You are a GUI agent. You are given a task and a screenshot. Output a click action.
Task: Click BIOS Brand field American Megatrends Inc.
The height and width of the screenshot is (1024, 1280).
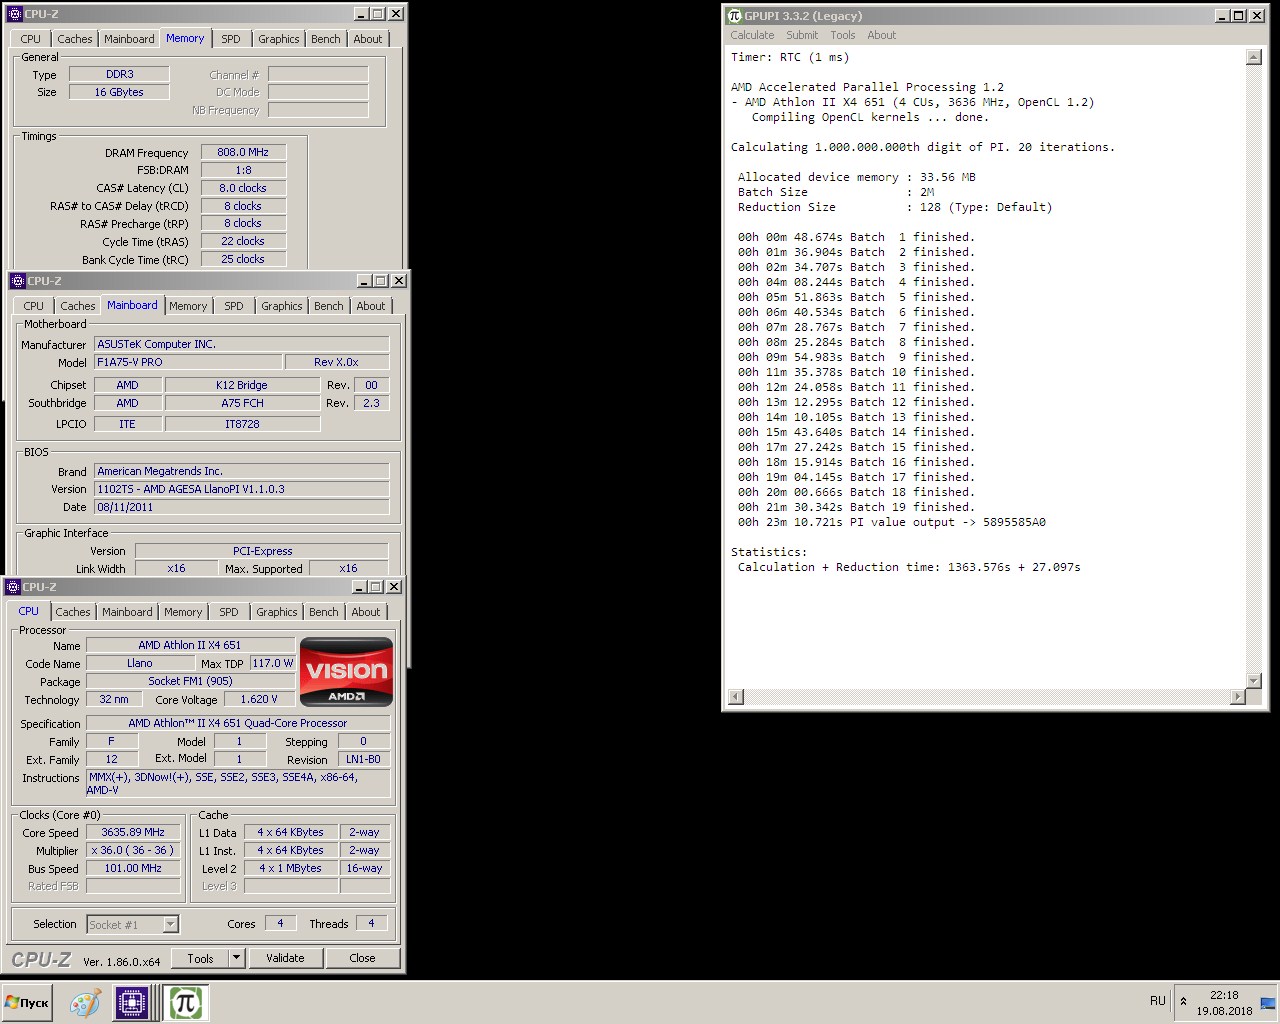point(241,471)
